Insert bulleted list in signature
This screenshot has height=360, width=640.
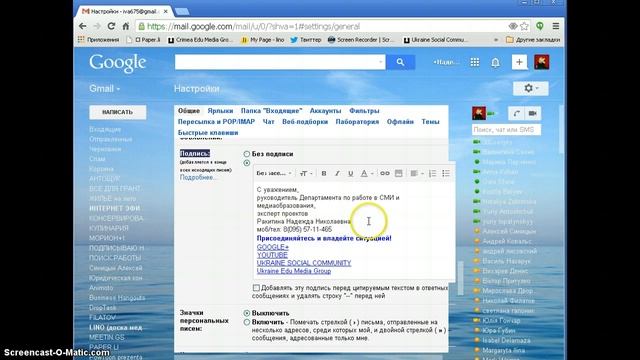[446, 173]
